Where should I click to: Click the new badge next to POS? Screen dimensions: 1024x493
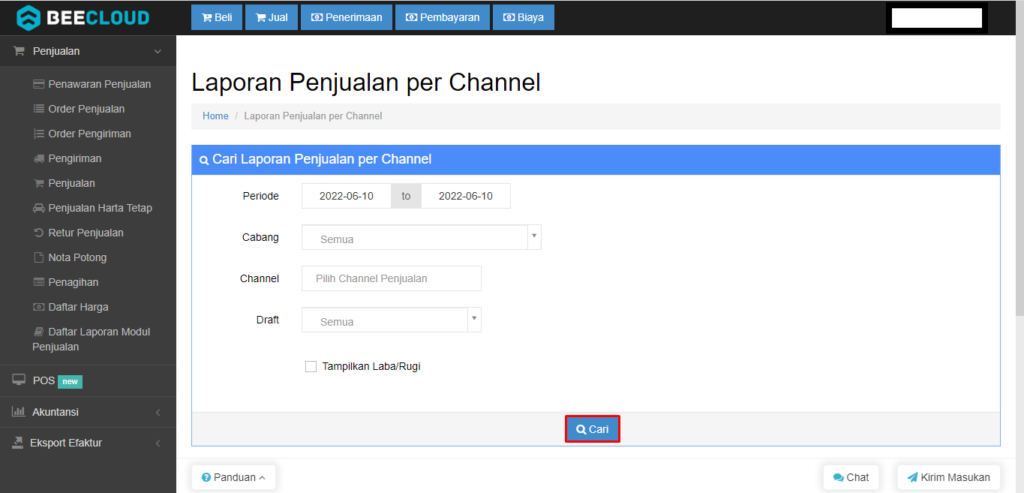pyautogui.click(x=70, y=381)
